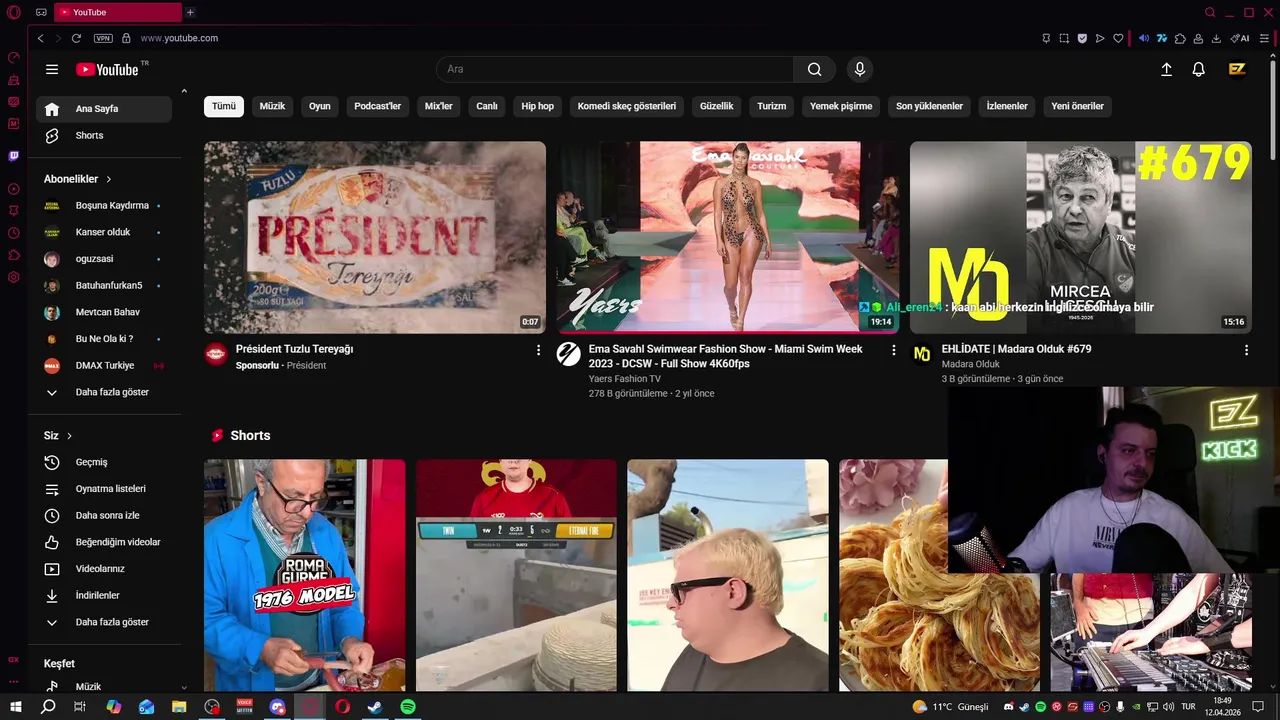Reload the page with refresh icon
Image resolution: width=1280 pixels, height=720 pixels.
click(76, 38)
